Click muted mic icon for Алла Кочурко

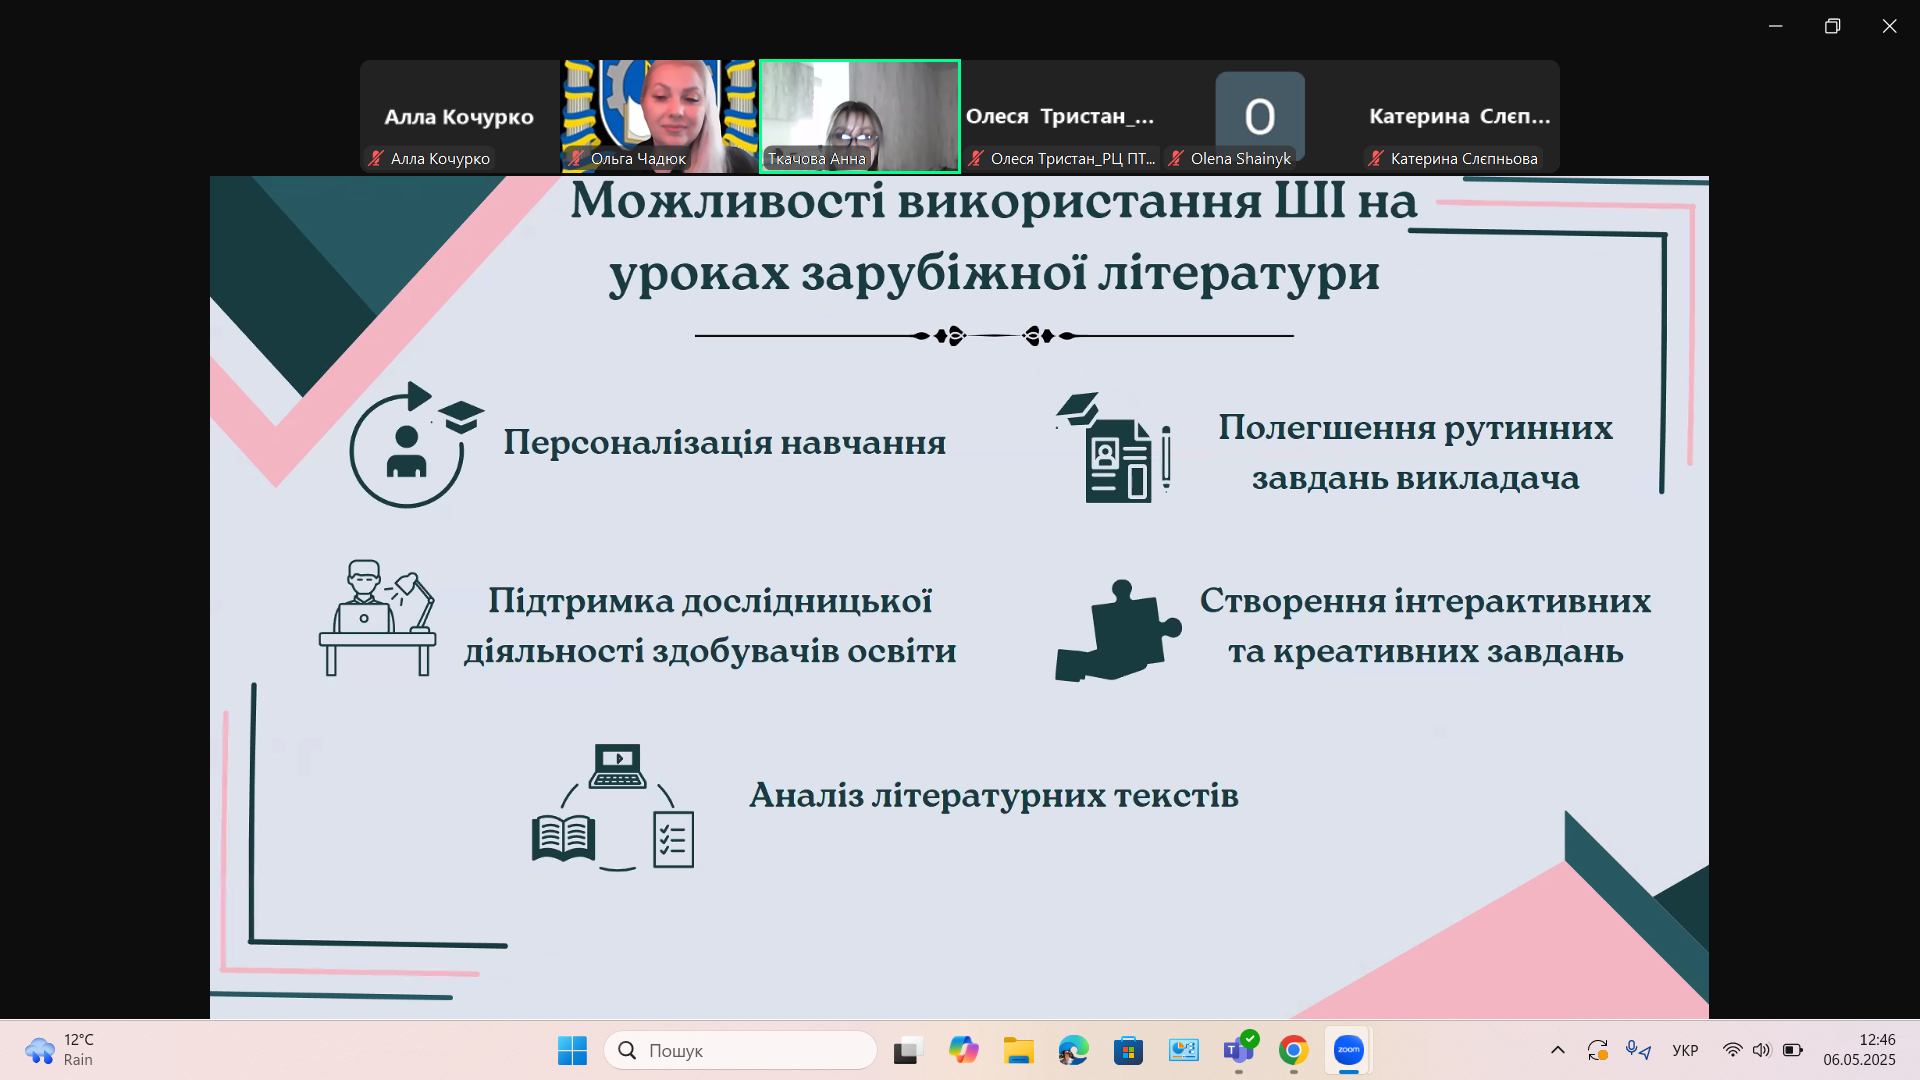(376, 158)
